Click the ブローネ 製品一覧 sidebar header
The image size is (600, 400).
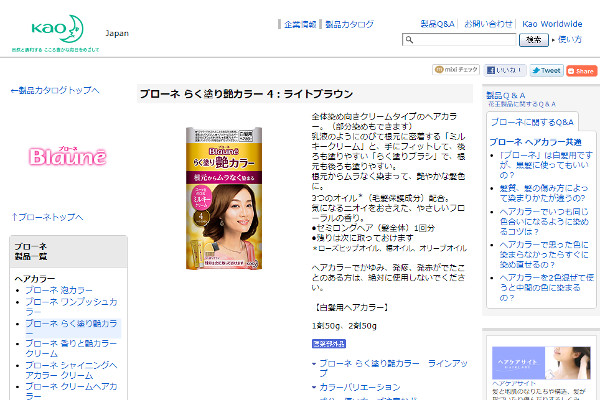click(x=68, y=251)
